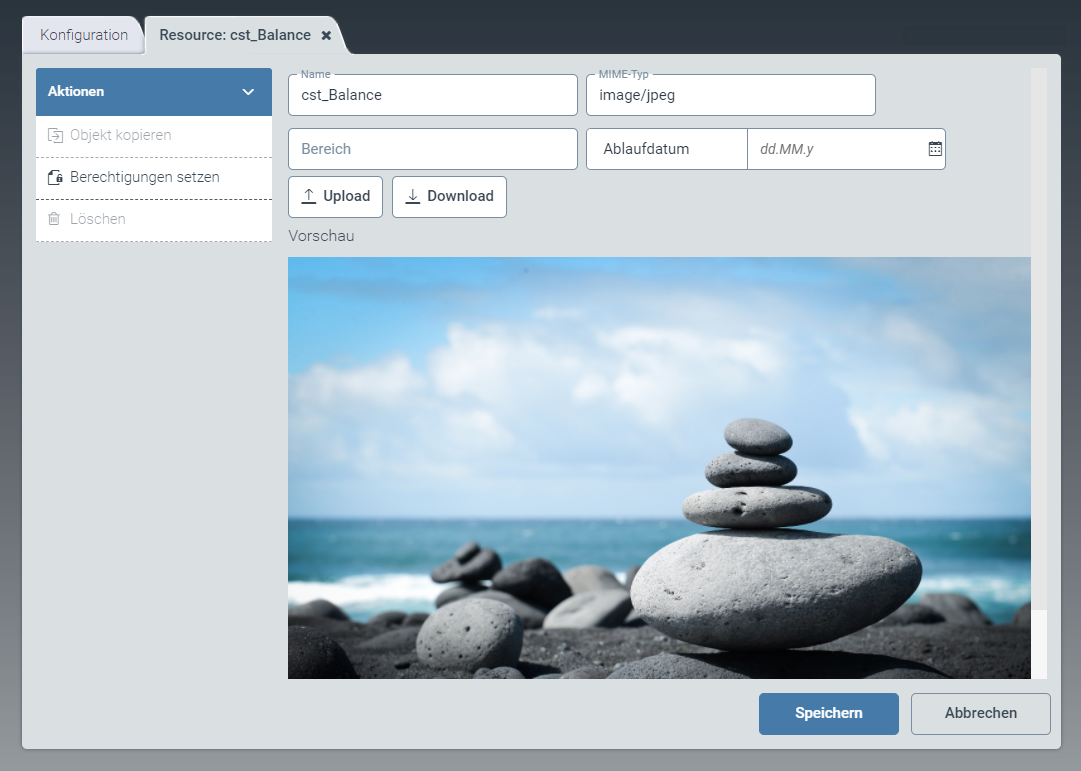Click the trash icon next to Löschen
Viewport: 1081px width, 771px height.
coord(55,219)
